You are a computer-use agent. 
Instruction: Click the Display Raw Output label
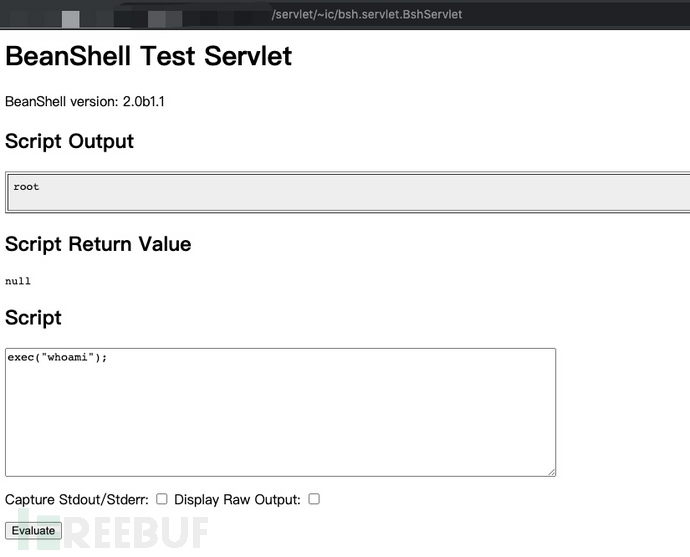click(238, 500)
